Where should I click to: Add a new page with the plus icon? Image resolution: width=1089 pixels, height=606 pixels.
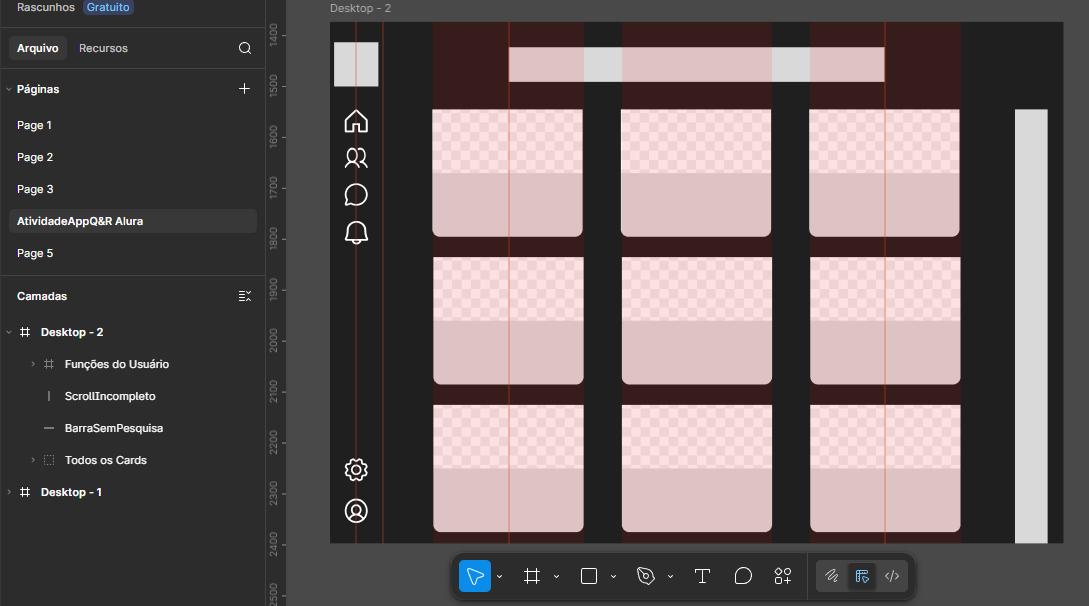(245, 89)
